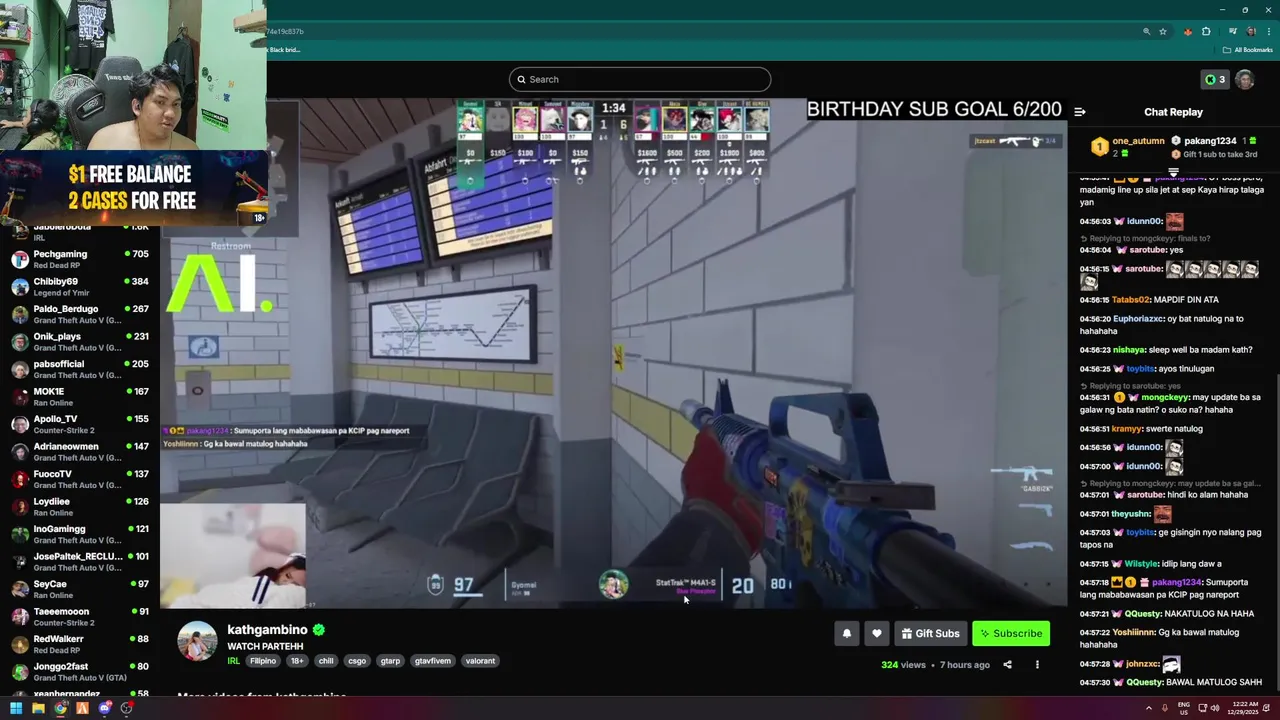Image resolution: width=1280 pixels, height=720 pixels.
Task: Open Apollo_TV channel in the sidebar
Action: [80, 424]
